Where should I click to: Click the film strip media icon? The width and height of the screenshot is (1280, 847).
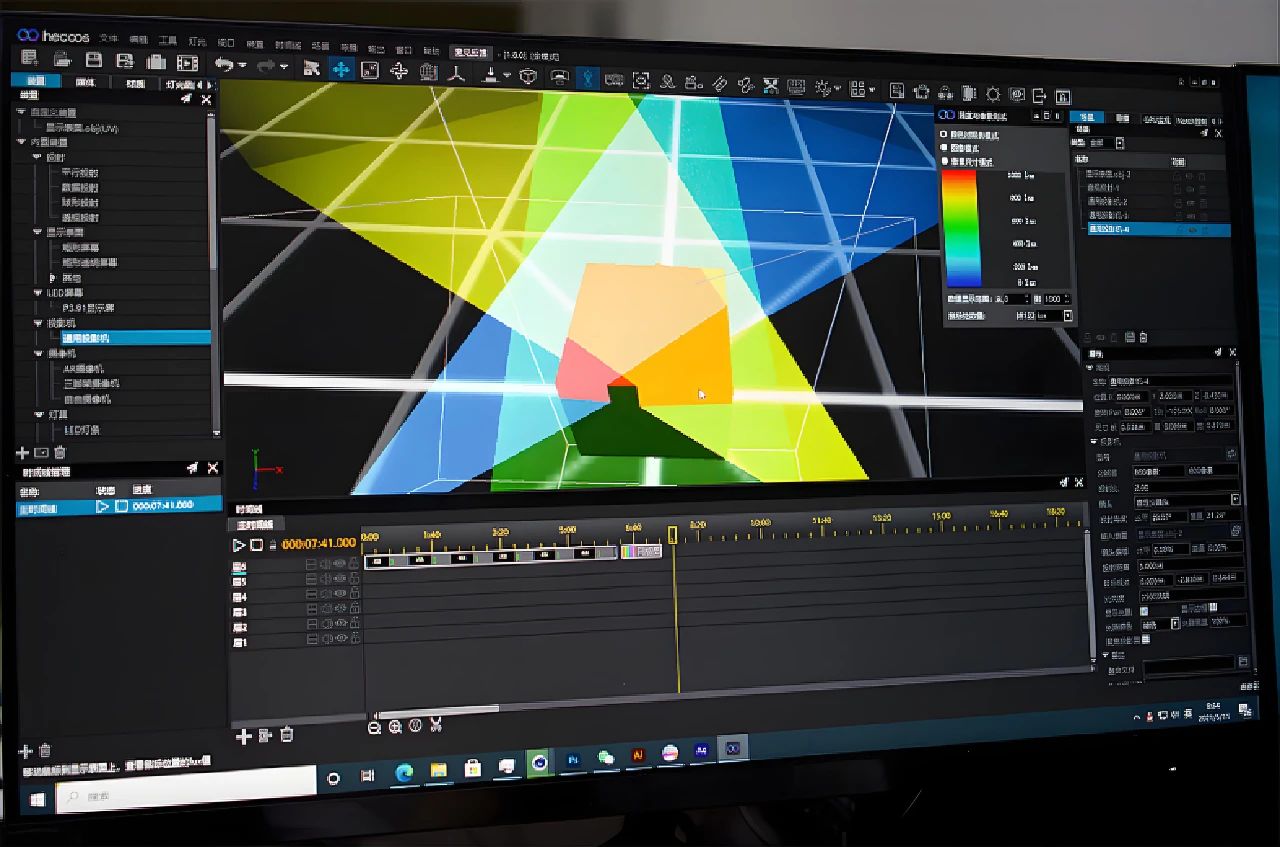pos(187,62)
